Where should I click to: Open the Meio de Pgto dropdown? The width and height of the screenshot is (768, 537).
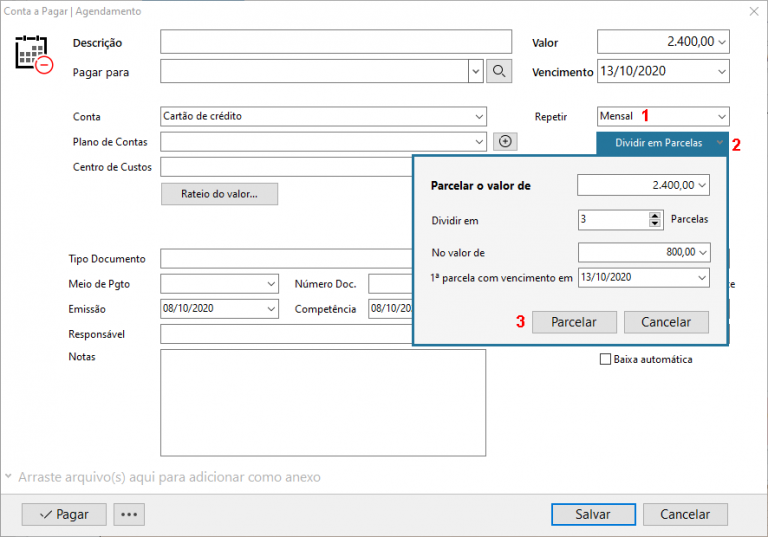(x=271, y=284)
